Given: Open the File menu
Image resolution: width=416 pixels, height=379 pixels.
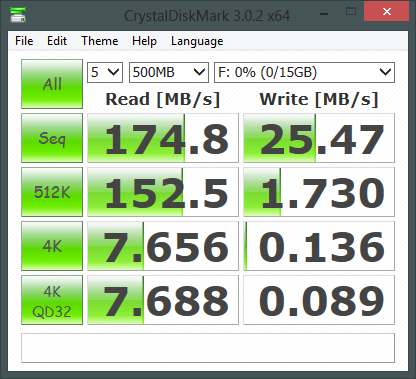Looking at the screenshot, I should tap(24, 41).
